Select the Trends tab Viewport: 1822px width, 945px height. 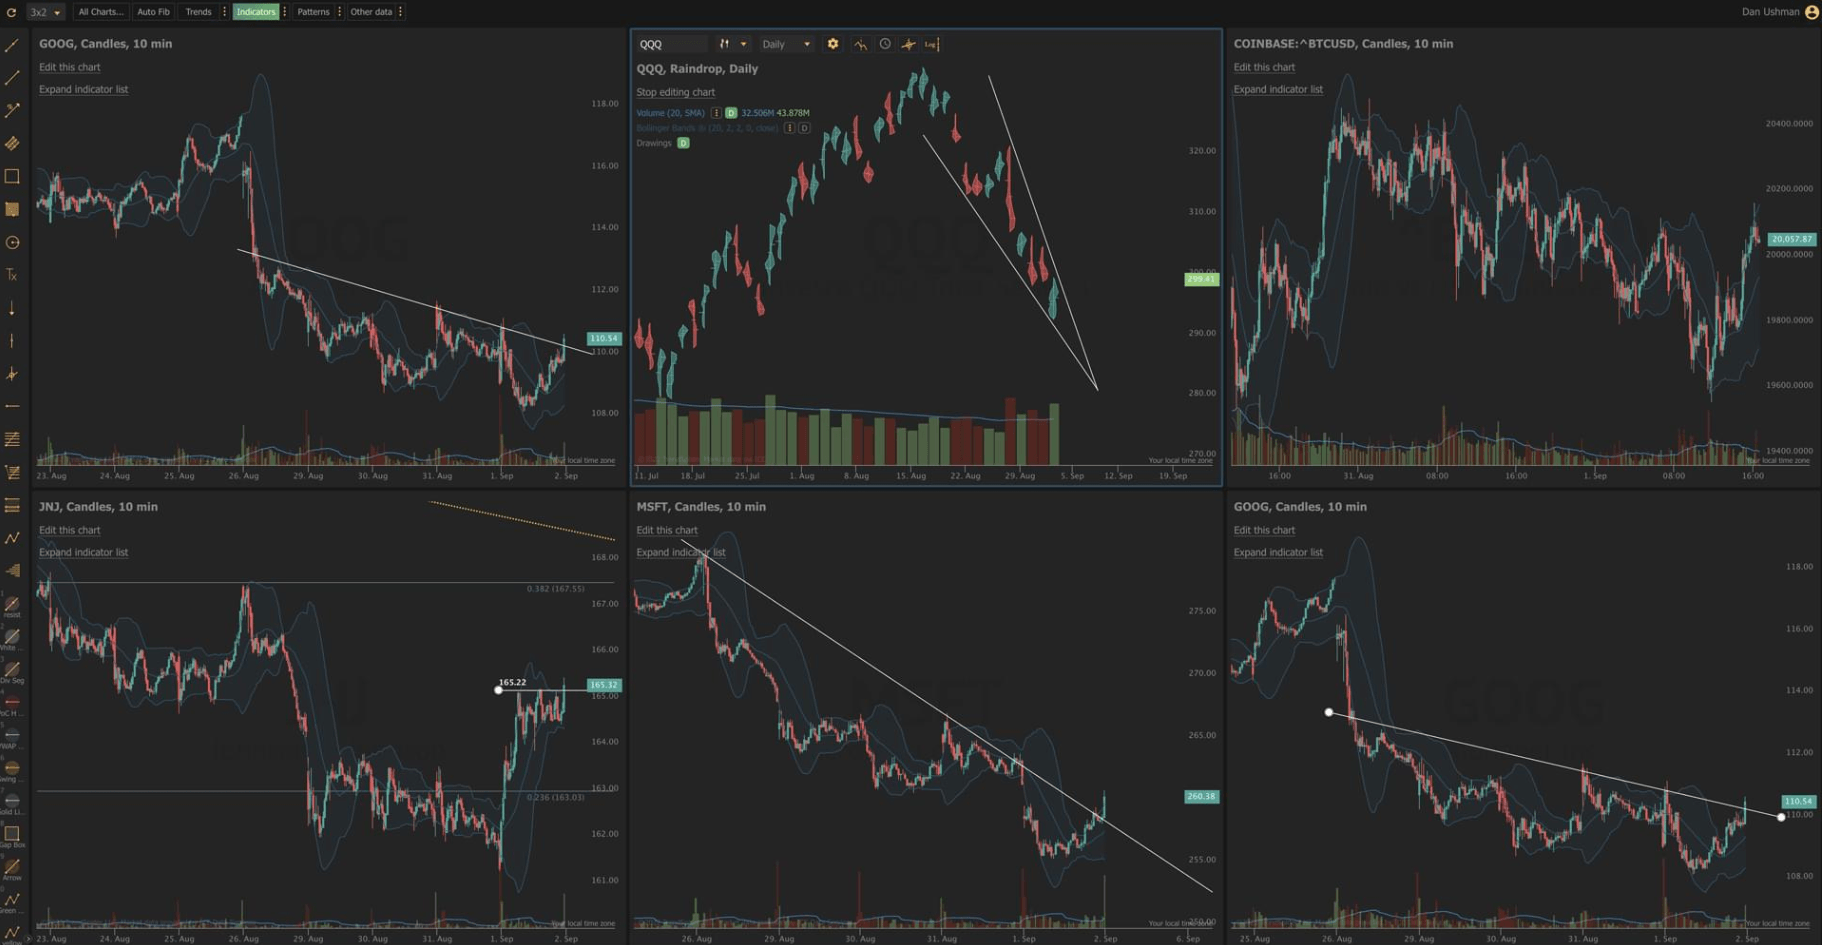coord(198,12)
